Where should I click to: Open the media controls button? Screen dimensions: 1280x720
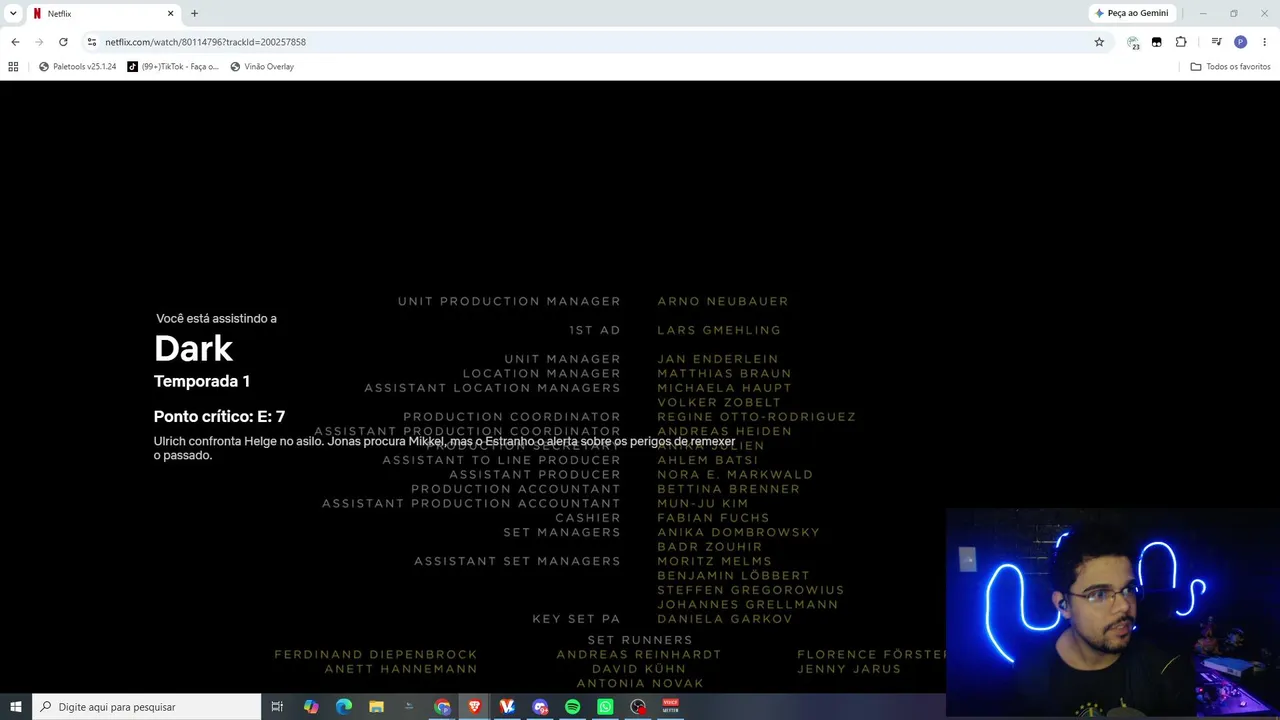point(1216,42)
